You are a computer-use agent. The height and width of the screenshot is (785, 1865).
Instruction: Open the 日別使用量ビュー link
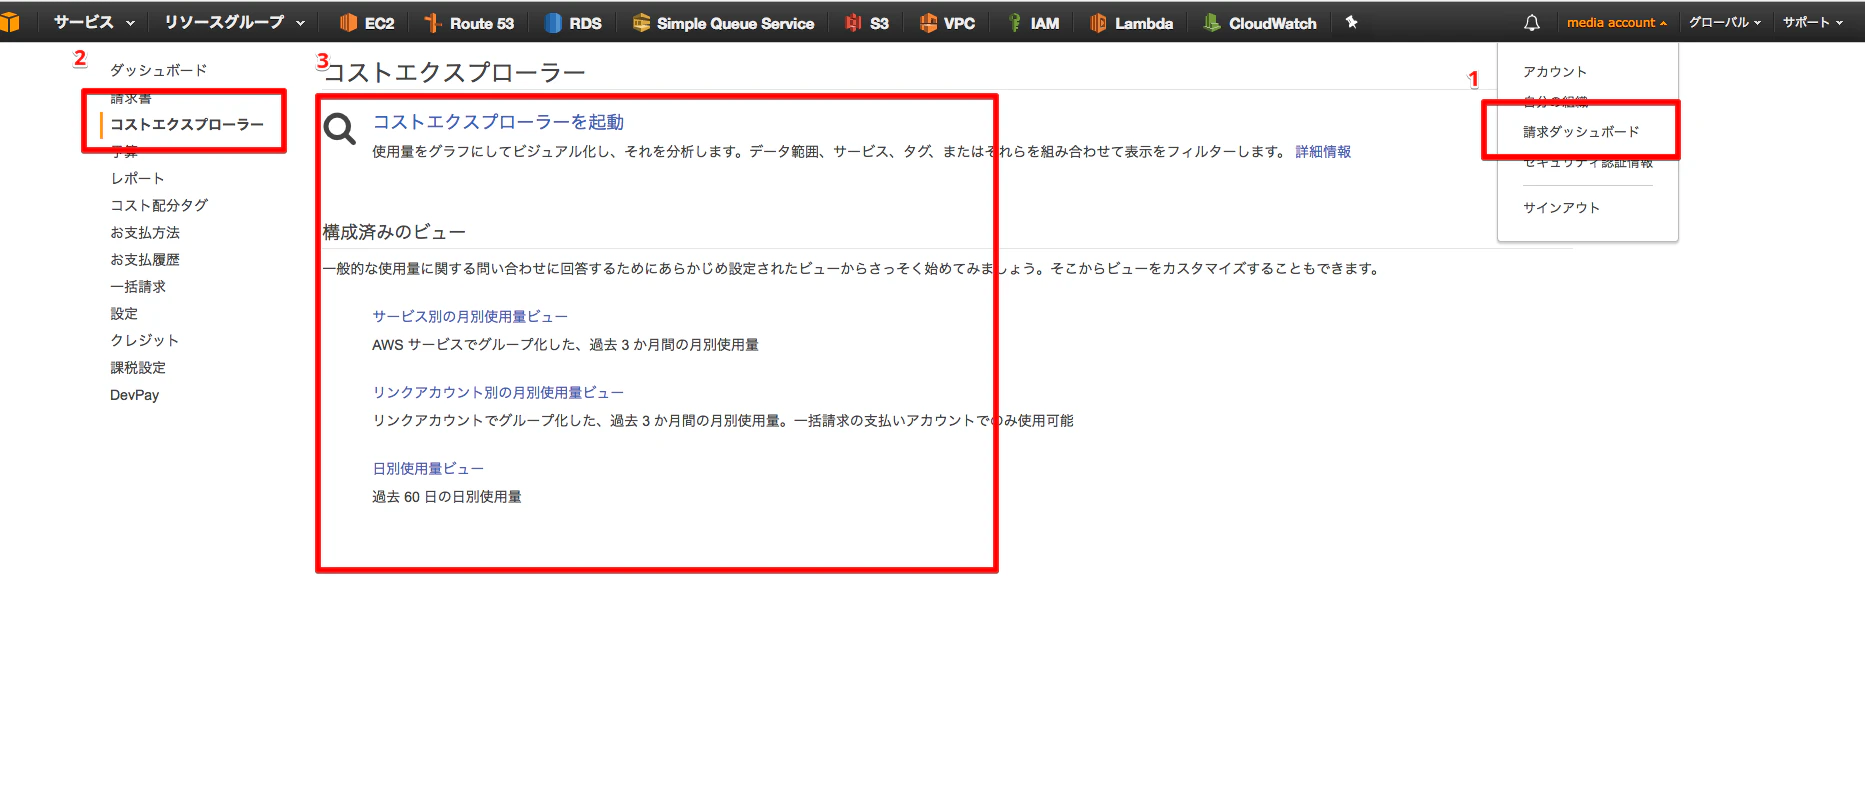tap(428, 468)
